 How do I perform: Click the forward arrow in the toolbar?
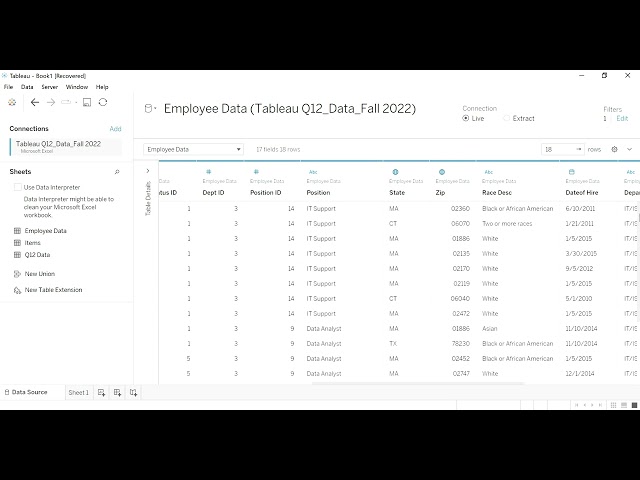click(51, 102)
